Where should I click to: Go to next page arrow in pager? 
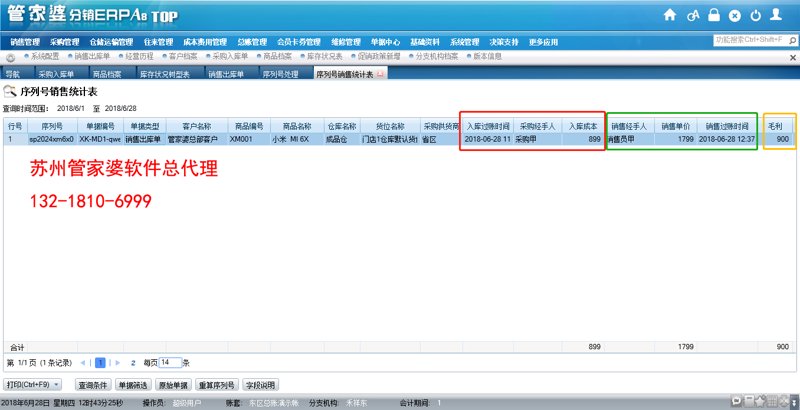click(x=118, y=363)
